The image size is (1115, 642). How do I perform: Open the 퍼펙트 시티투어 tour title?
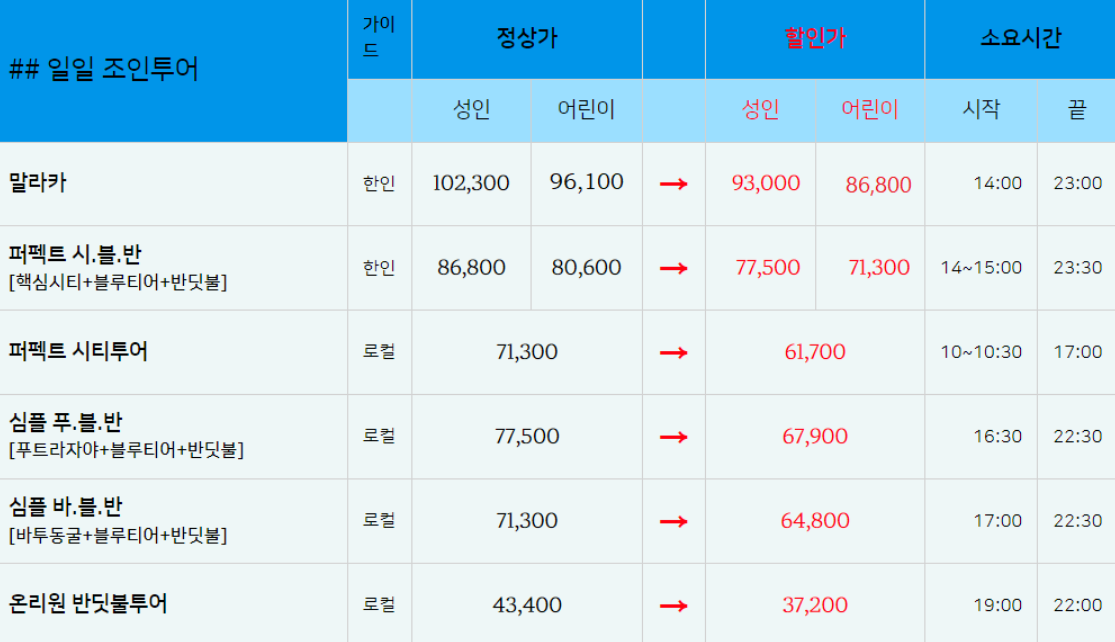[x=78, y=351]
